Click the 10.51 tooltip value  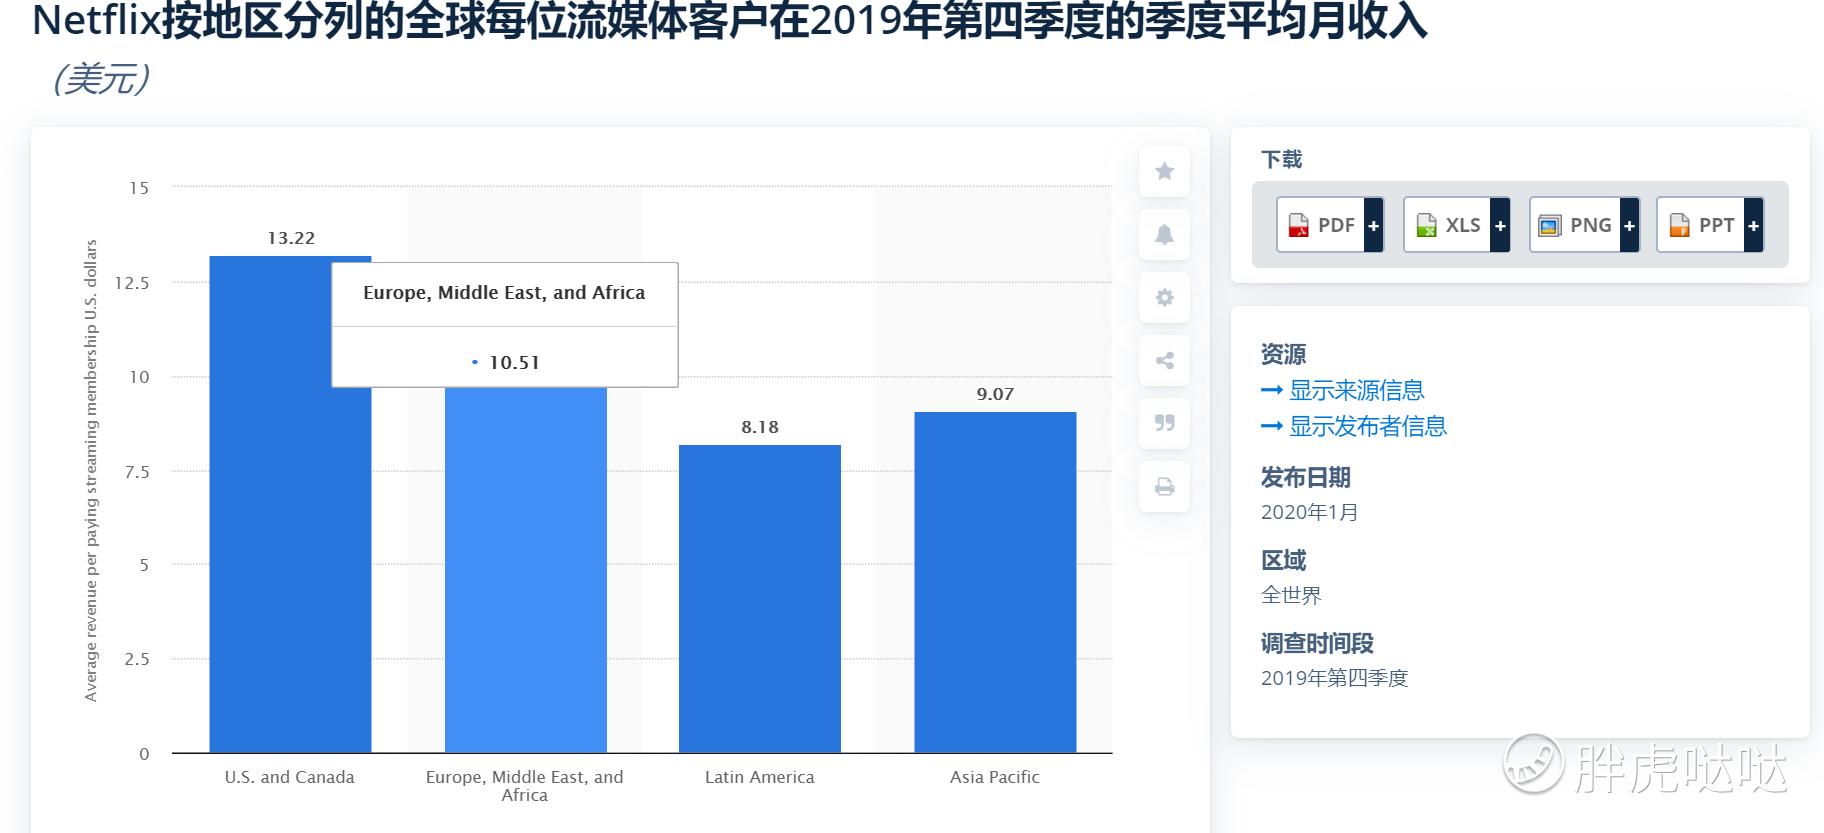[514, 362]
